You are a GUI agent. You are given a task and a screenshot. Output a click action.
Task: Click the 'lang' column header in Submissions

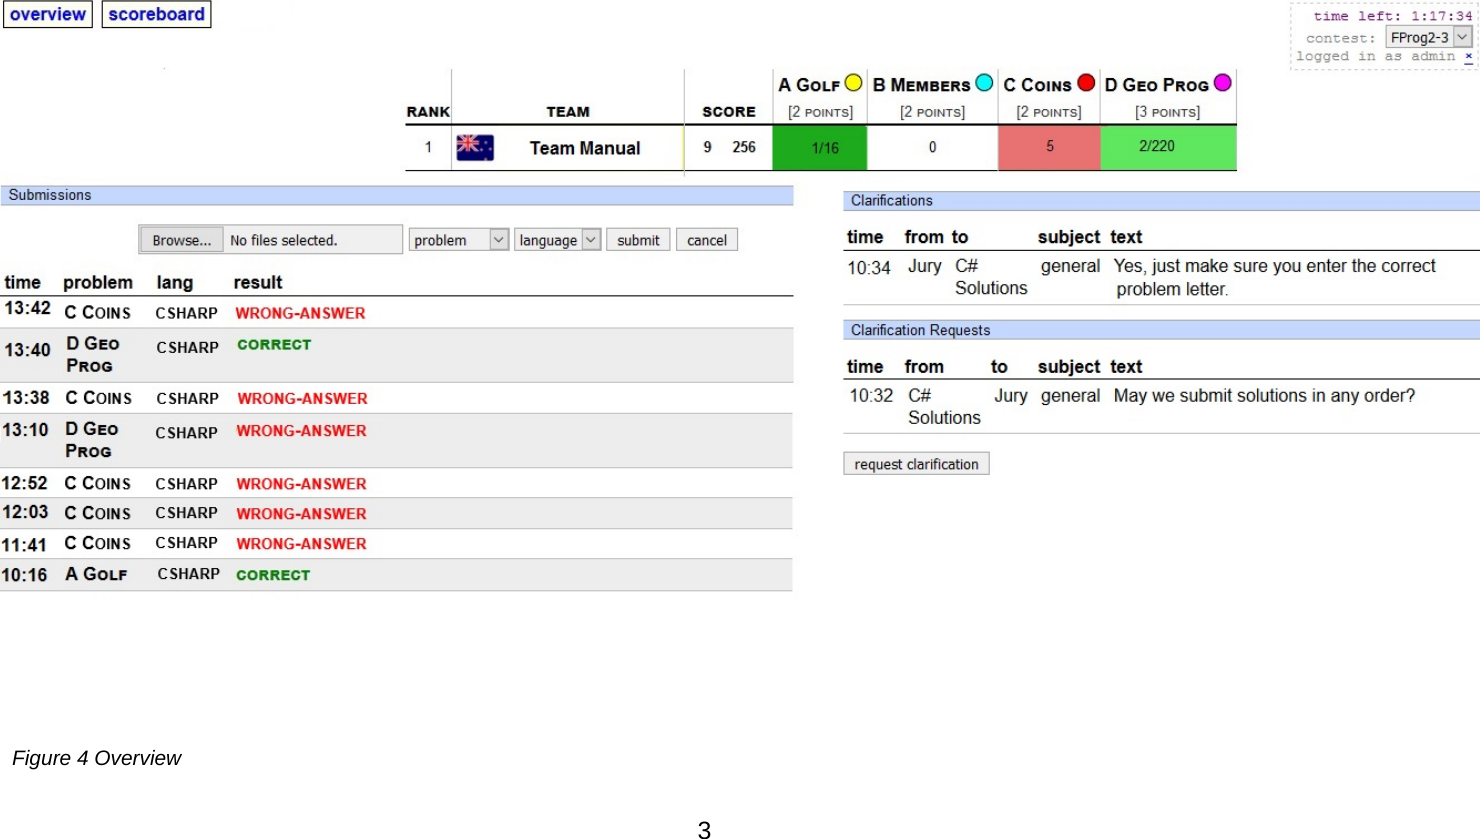pos(175,283)
